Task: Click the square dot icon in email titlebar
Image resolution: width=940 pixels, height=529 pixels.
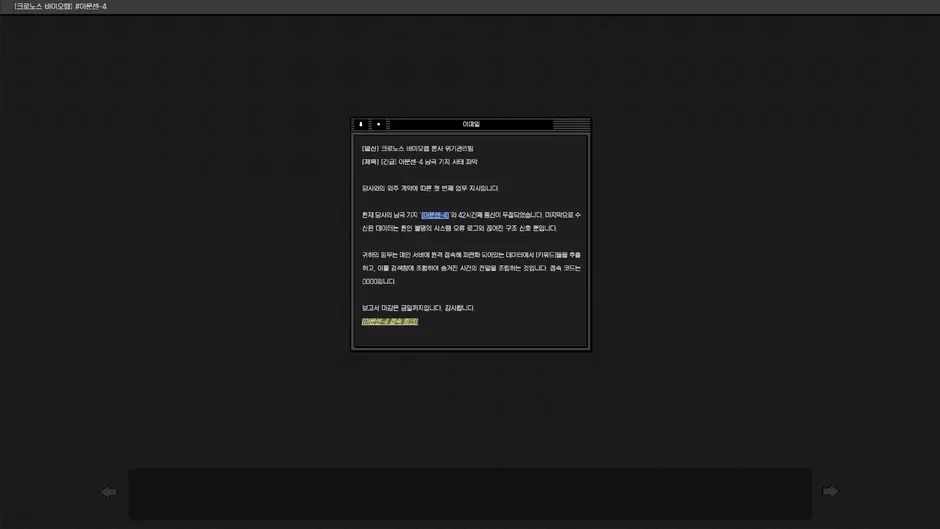Action: (378, 124)
